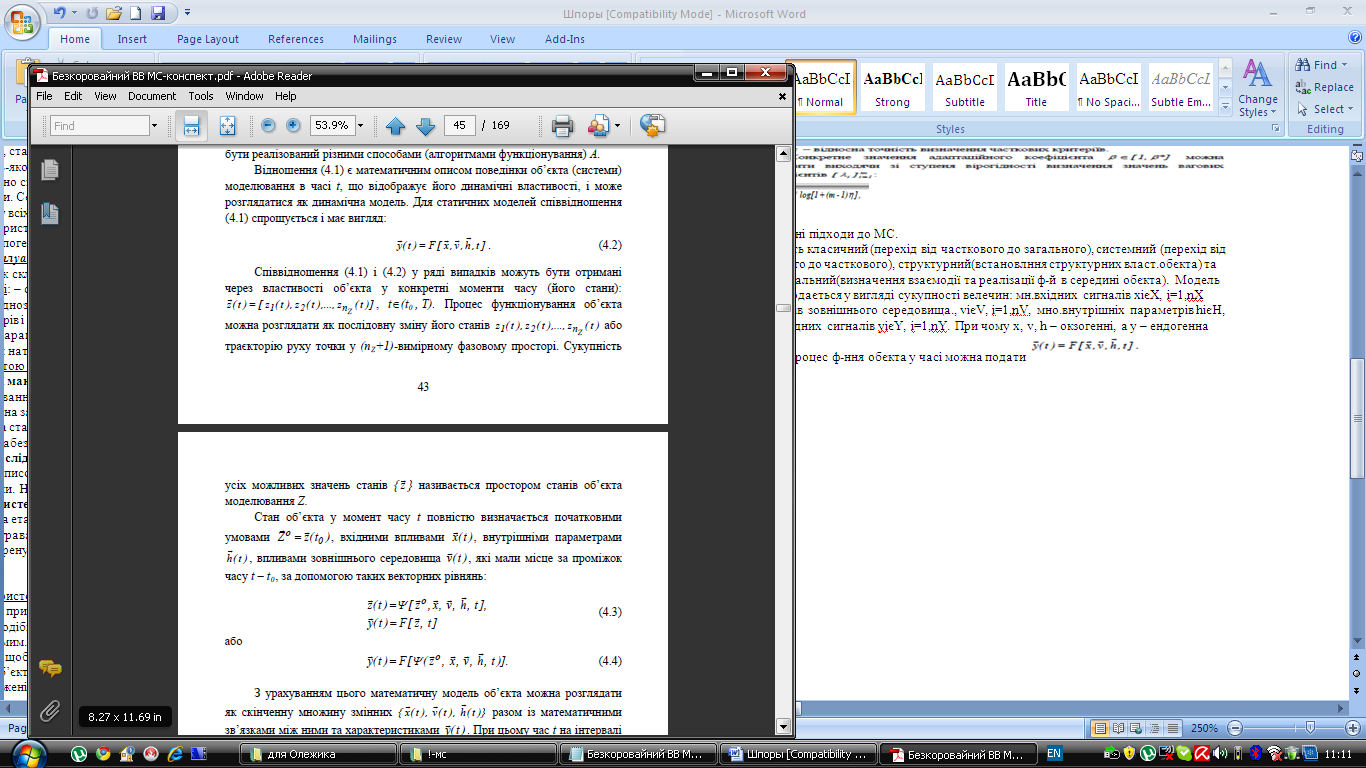
Task: Open Word Help question mark icon
Action: pos(1353,39)
